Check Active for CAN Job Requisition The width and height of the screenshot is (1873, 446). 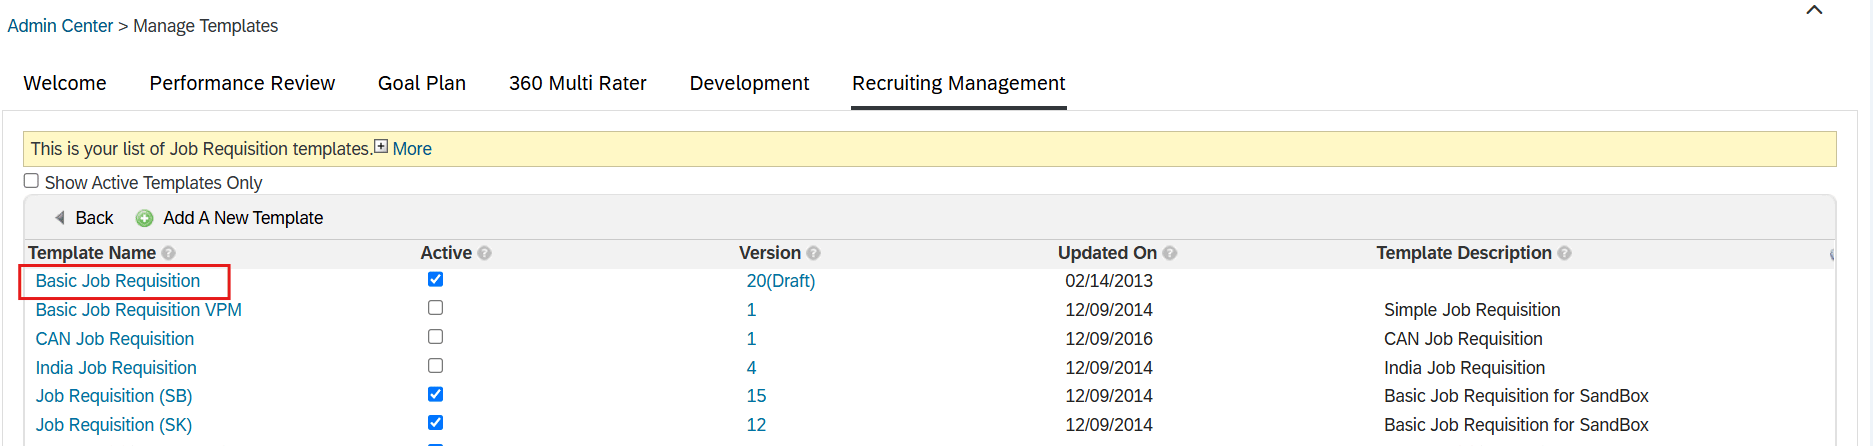point(435,337)
